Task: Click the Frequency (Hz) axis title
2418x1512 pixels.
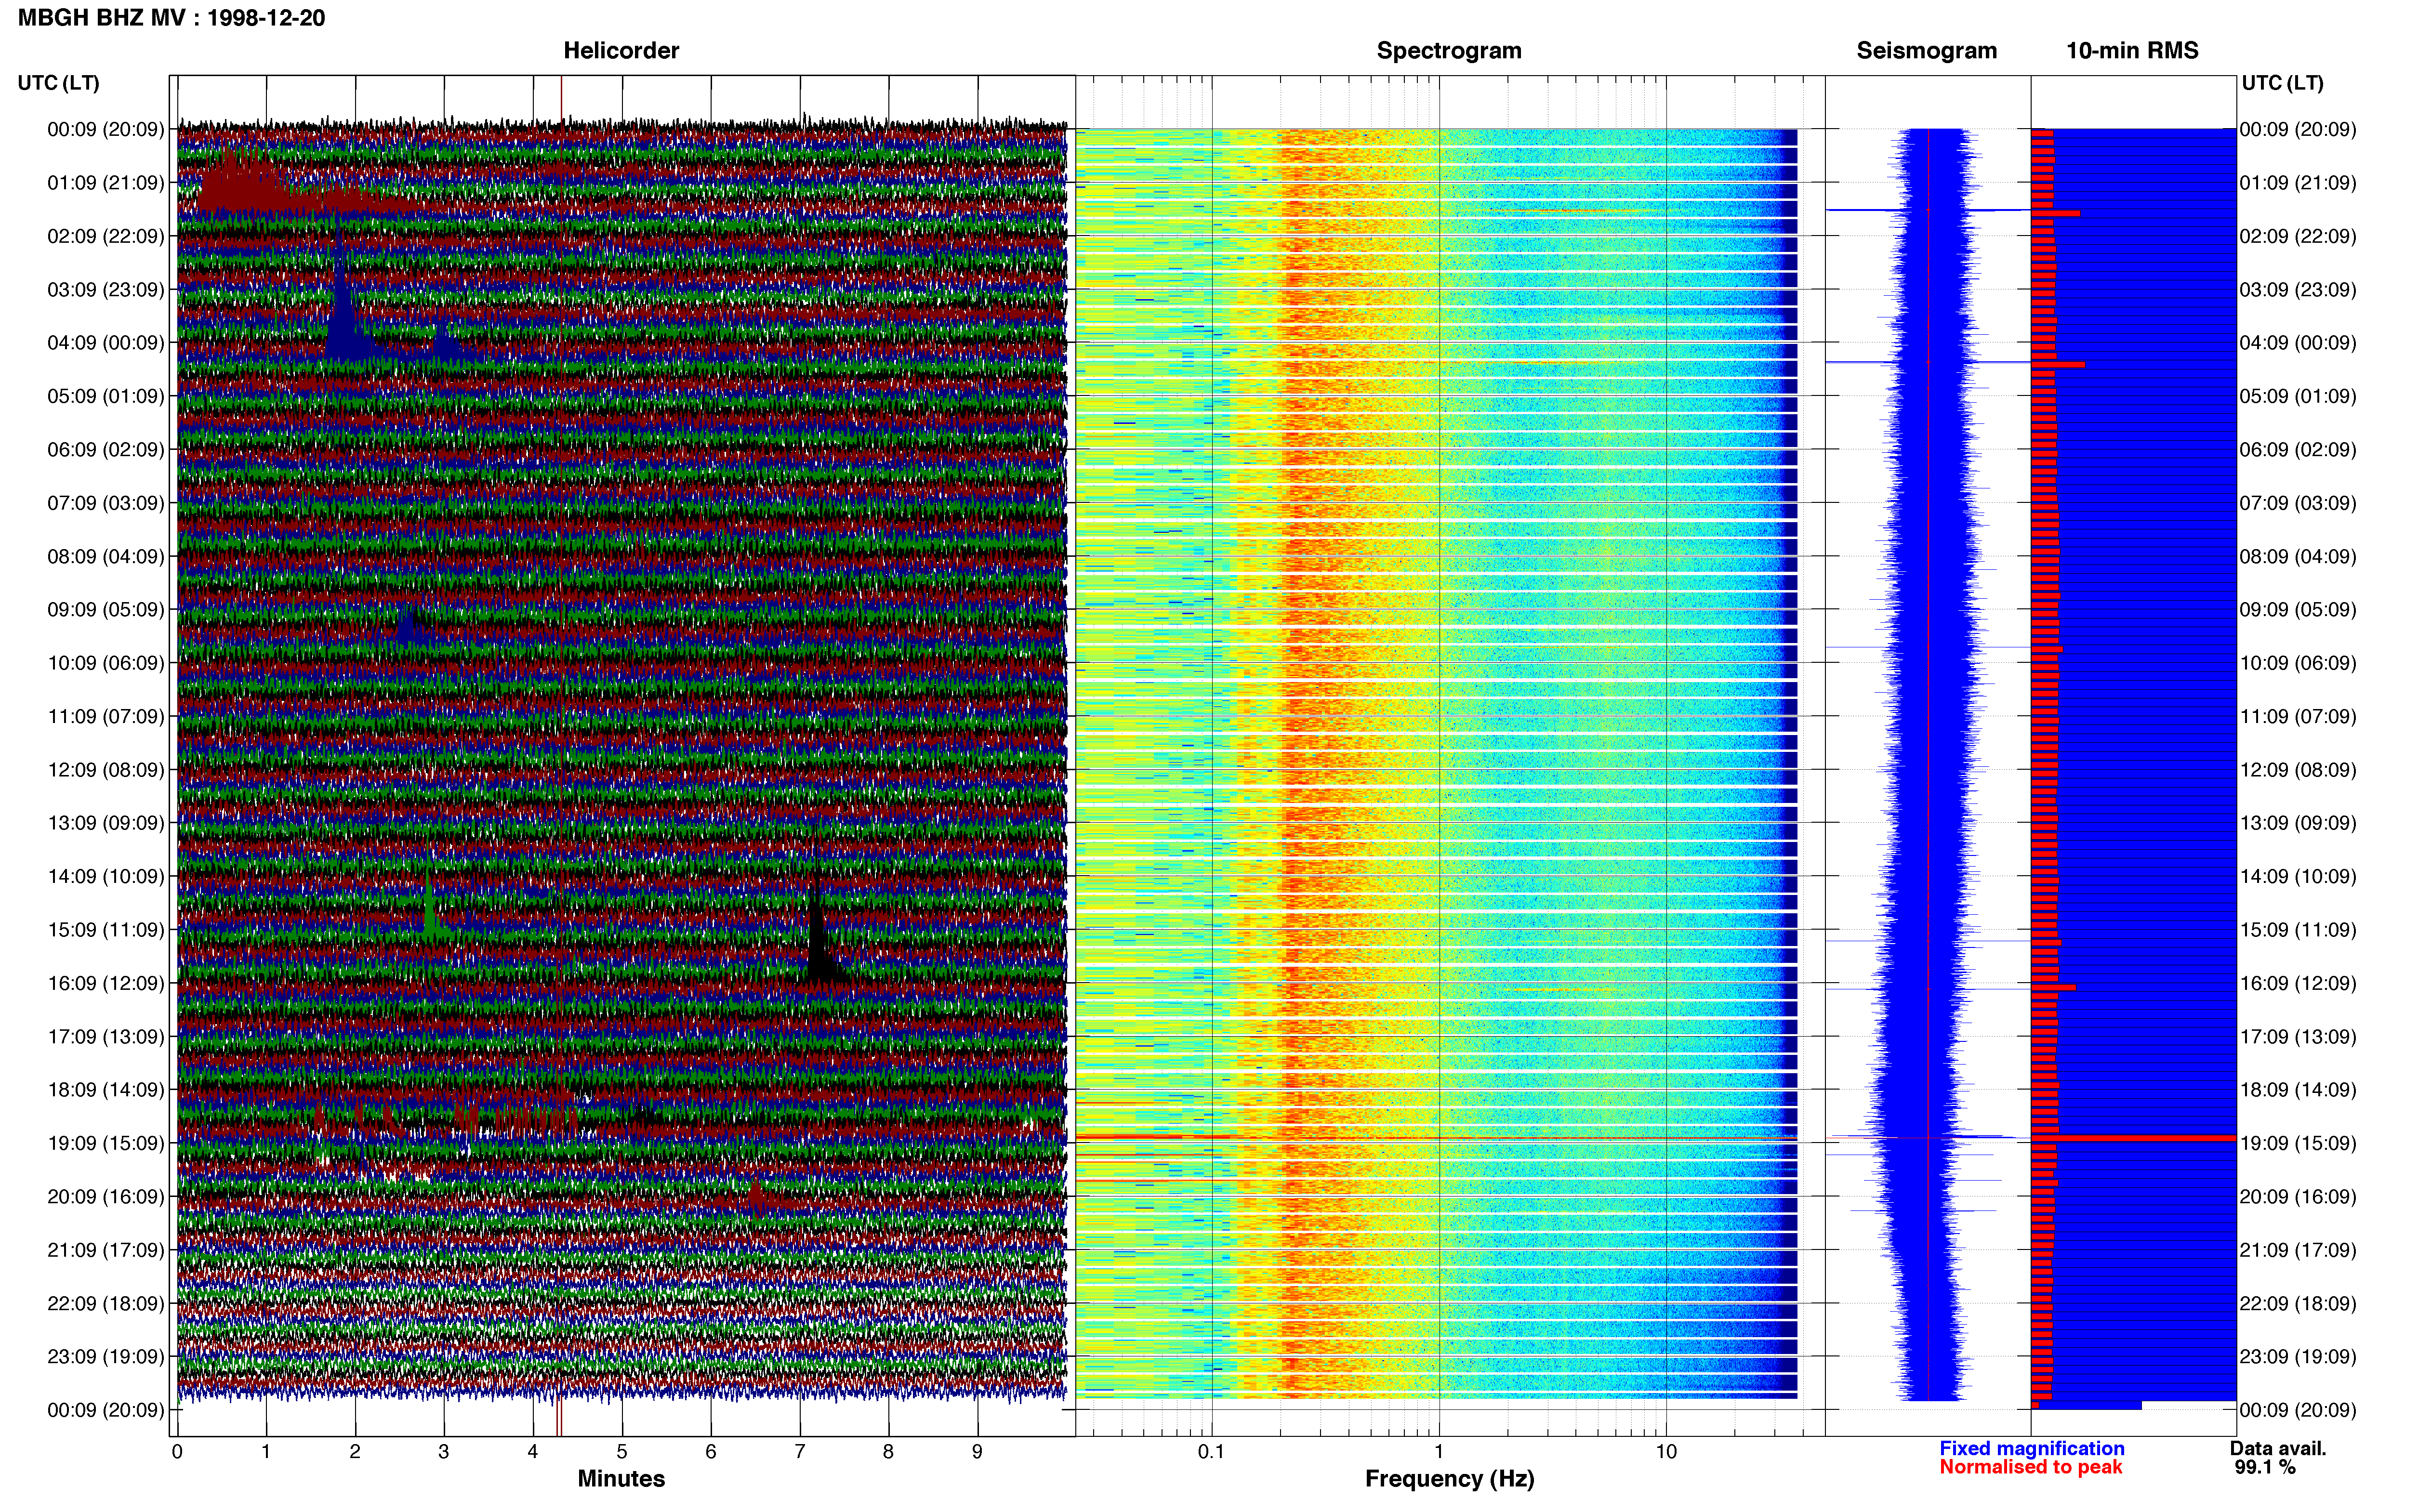Action: point(1449,1479)
